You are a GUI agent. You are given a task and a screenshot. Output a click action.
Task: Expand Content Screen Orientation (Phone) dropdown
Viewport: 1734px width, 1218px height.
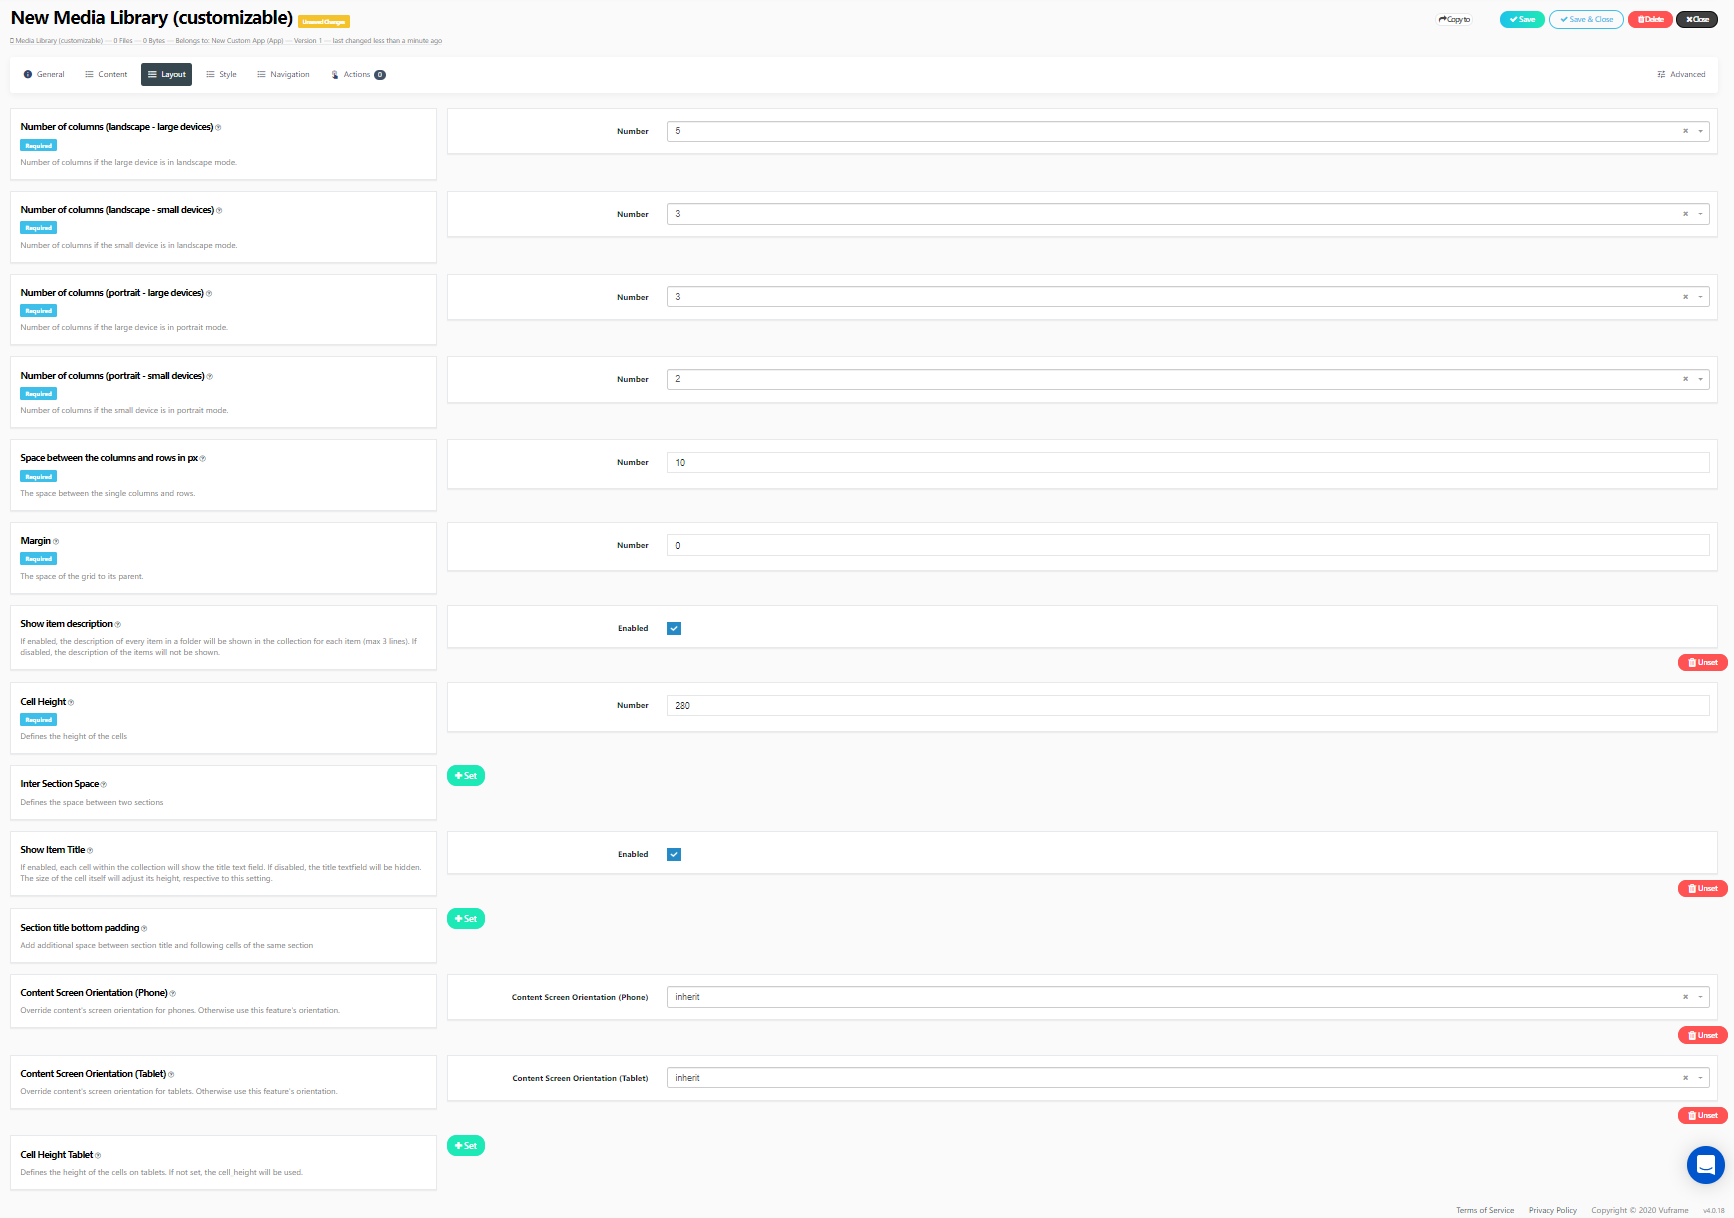1700,997
